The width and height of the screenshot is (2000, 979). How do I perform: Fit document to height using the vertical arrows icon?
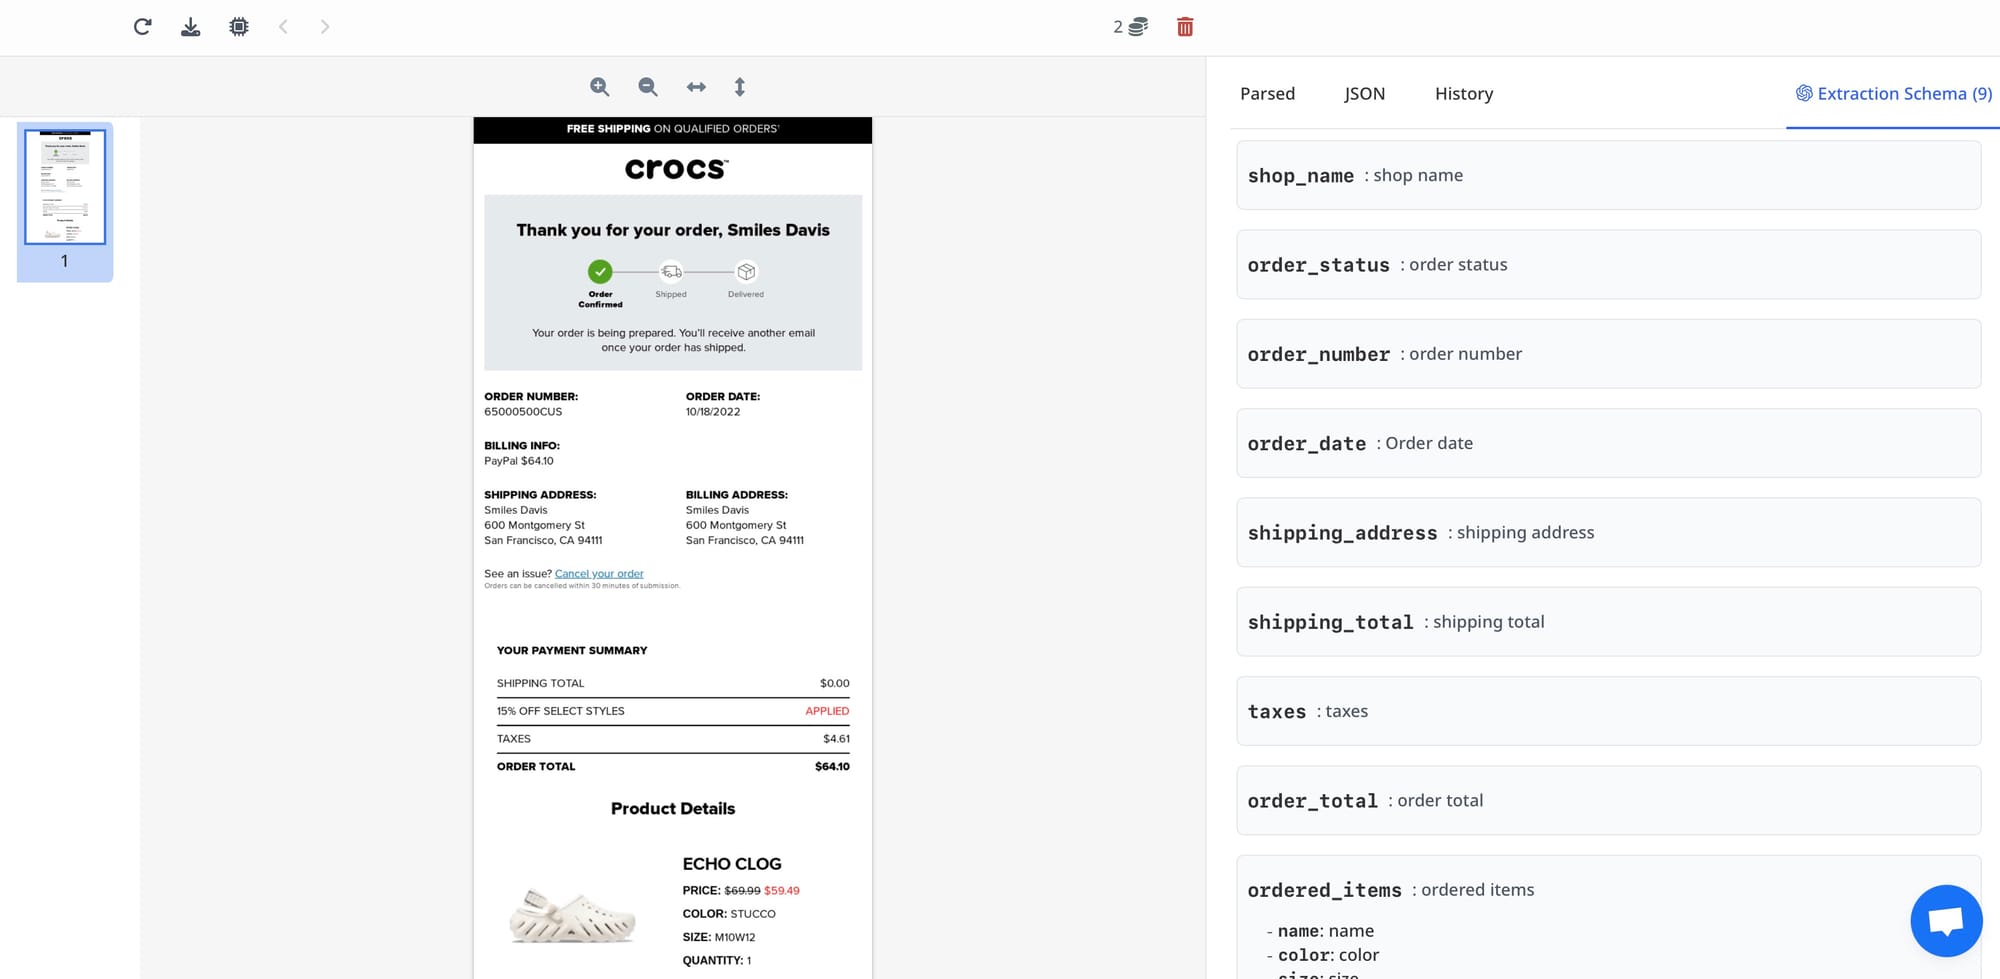pyautogui.click(x=740, y=87)
